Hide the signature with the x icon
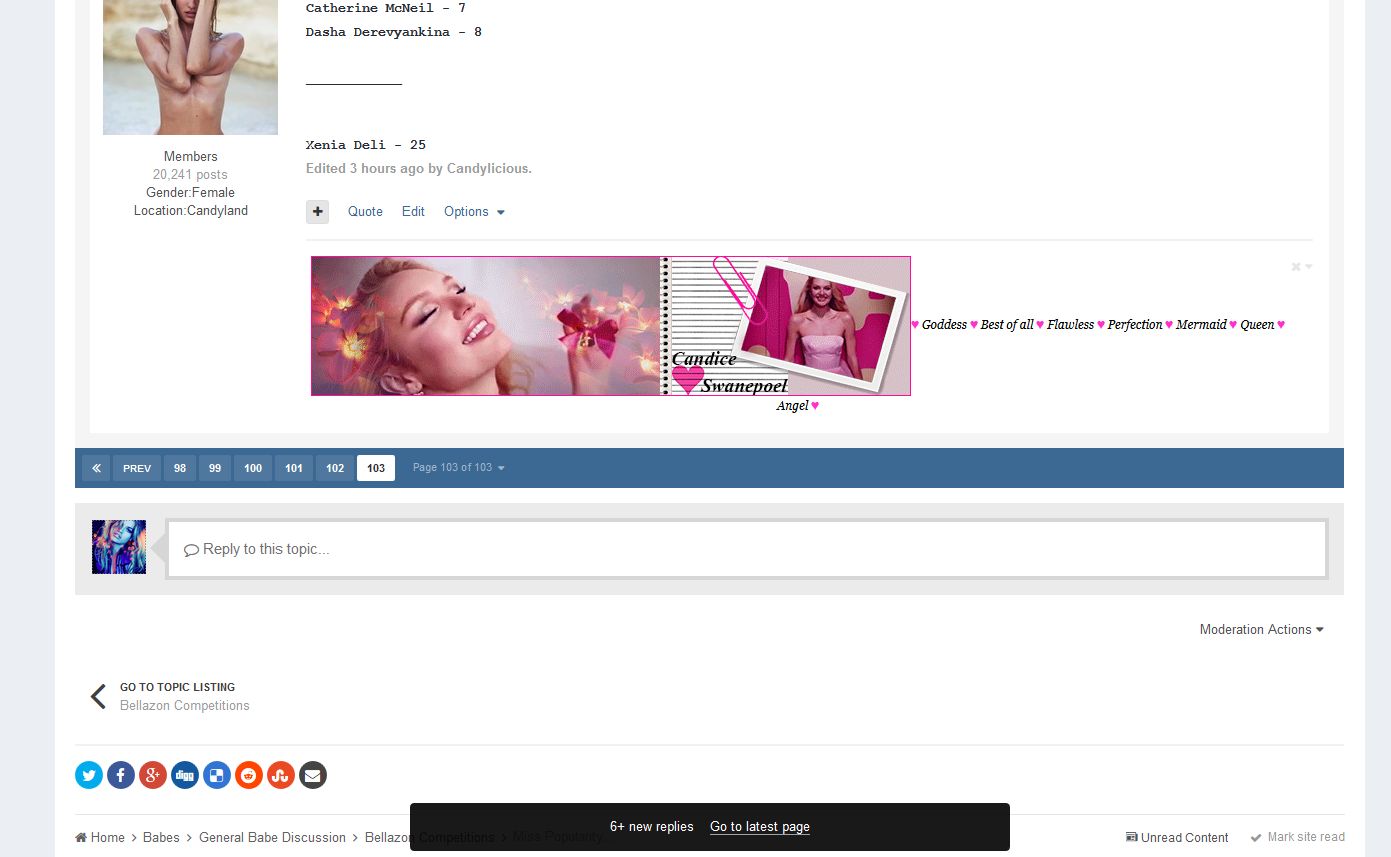This screenshot has width=1391, height=857. pos(1301,267)
